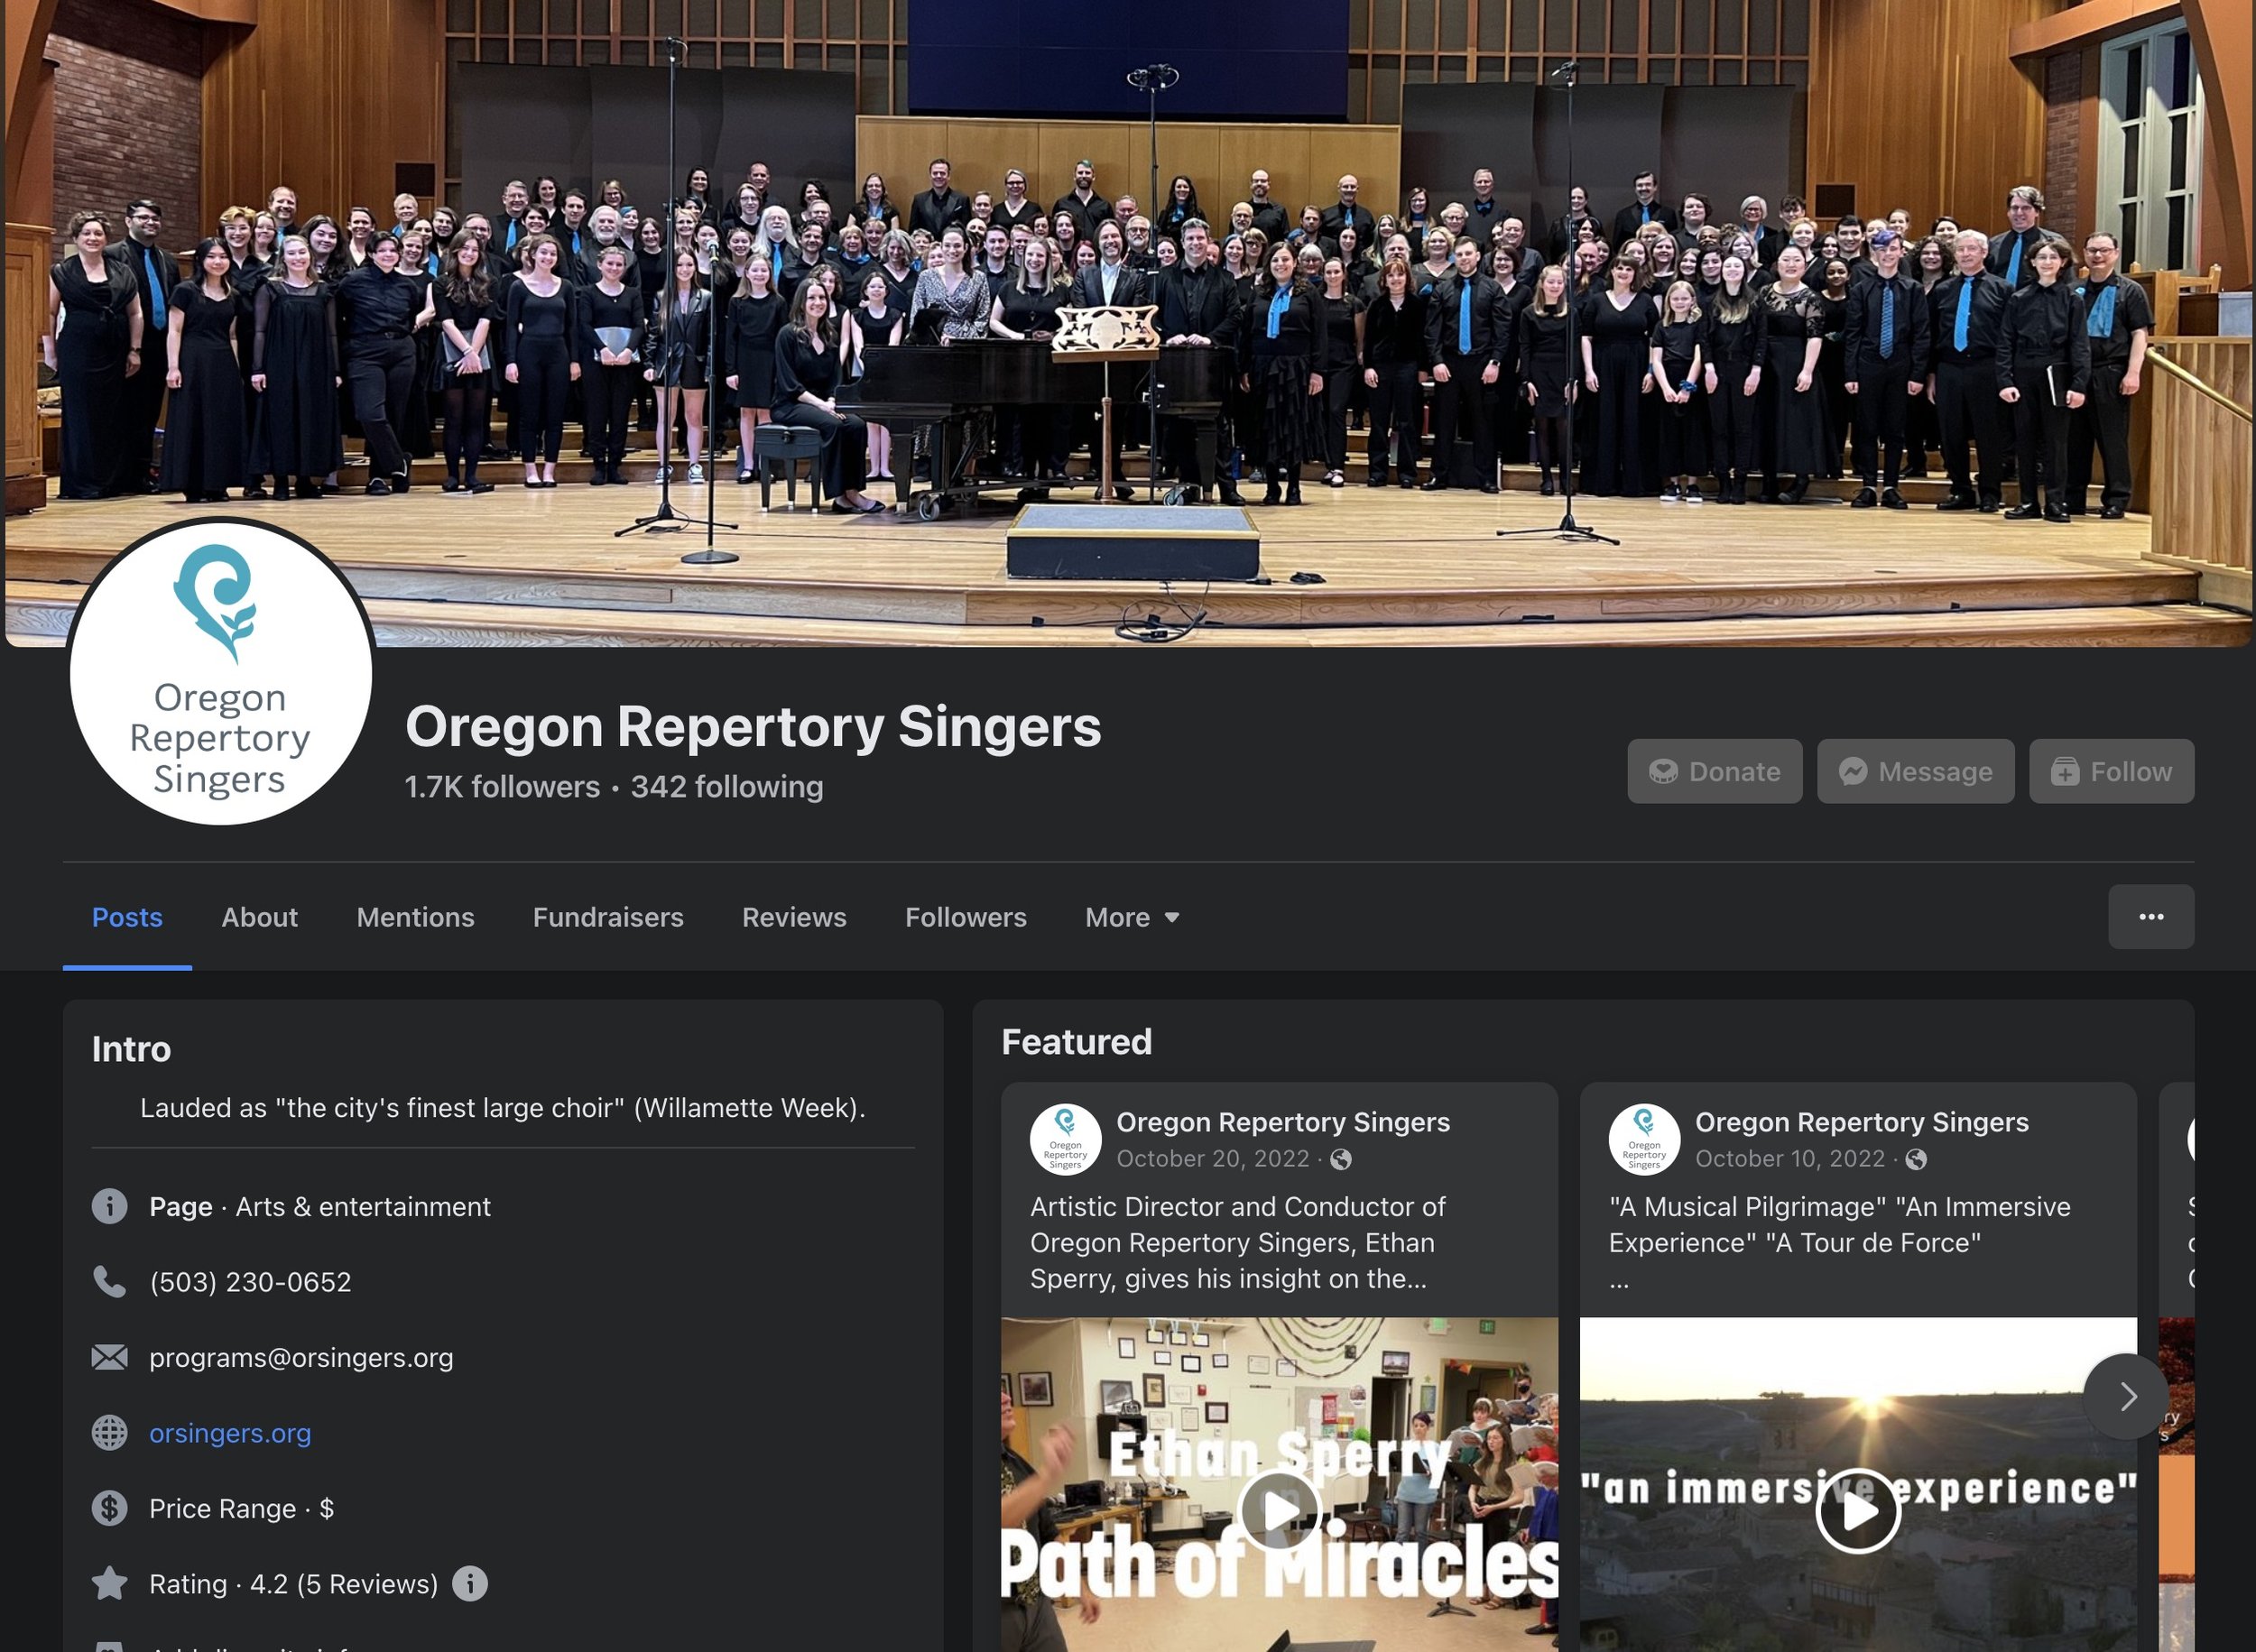This screenshot has width=2256, height=1652.
Task: Click the Oregon Repertory Singers profile logo
Action: (220, 673)
